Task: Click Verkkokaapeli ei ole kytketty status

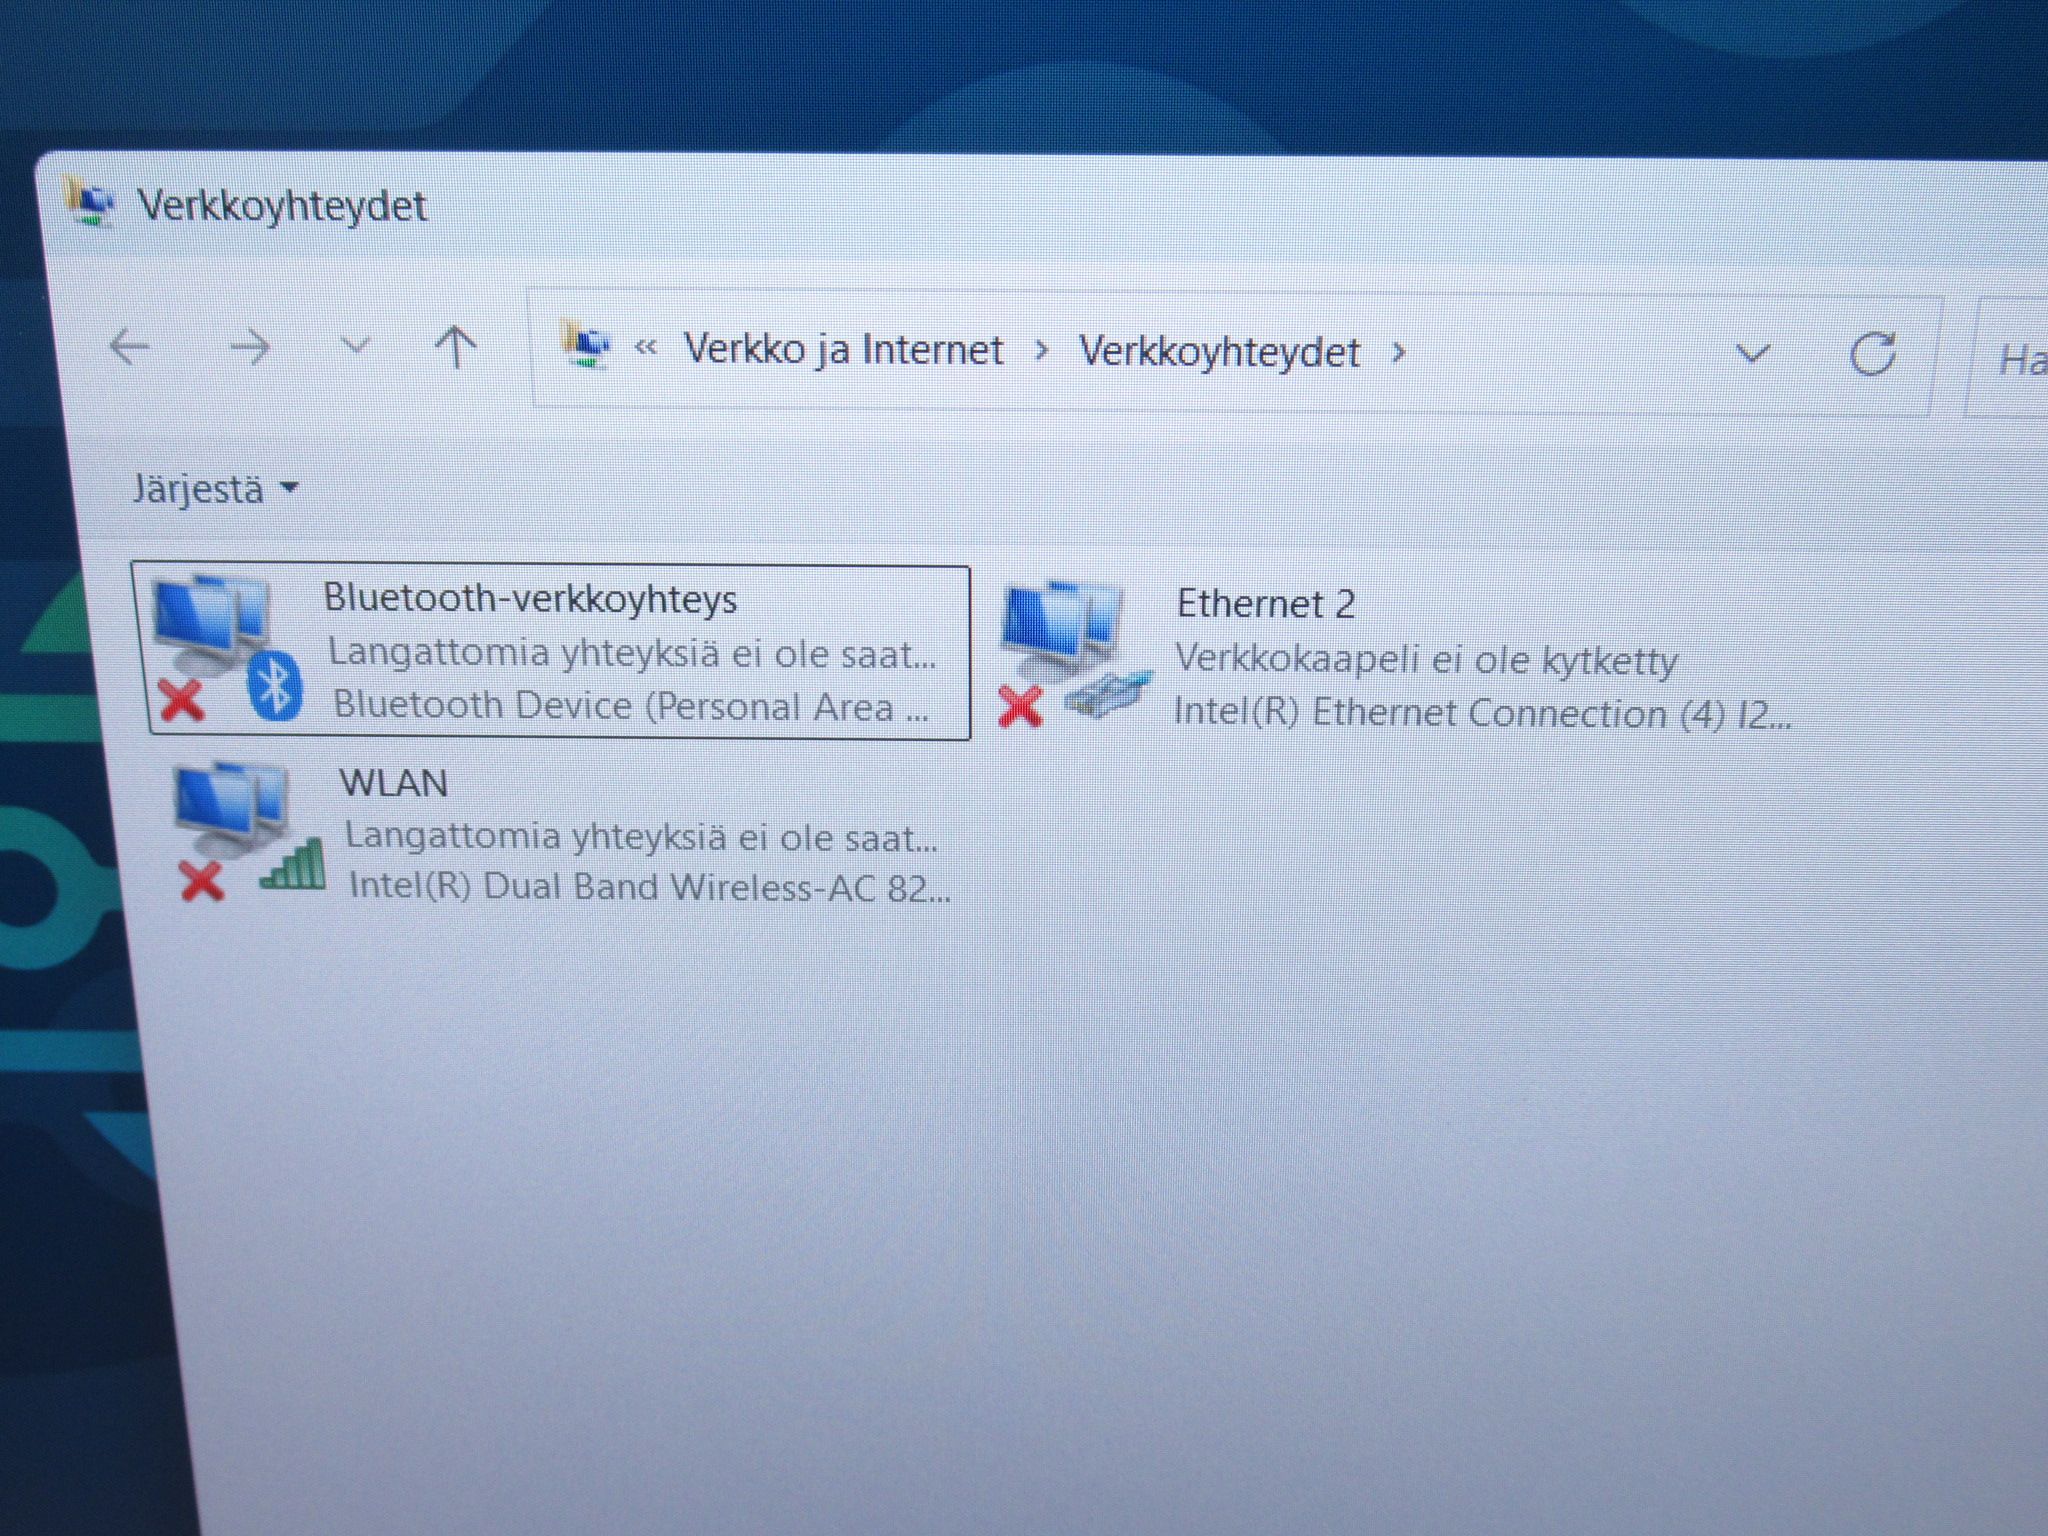Action: (1426, 660)
